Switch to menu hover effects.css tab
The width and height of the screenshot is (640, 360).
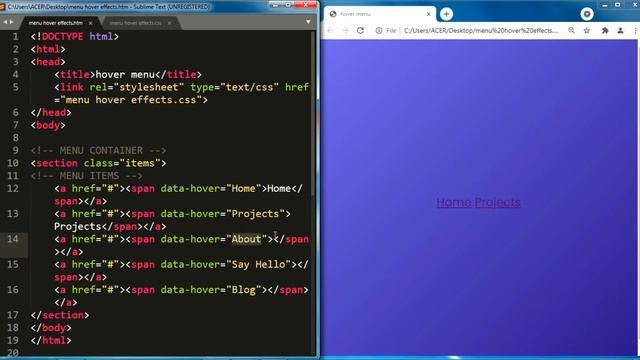pyautogui.click(x=136, y=23)
